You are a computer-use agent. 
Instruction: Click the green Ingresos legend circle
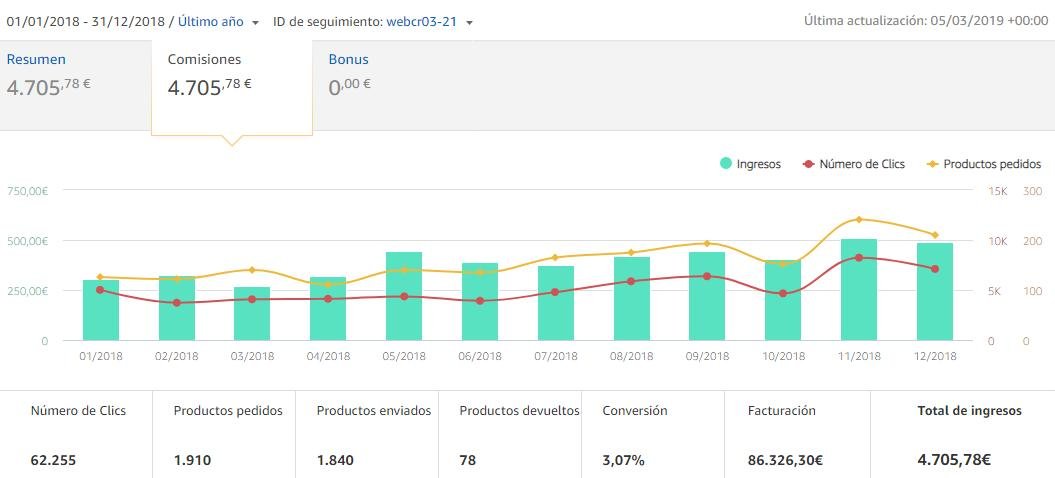coord(725,164)
